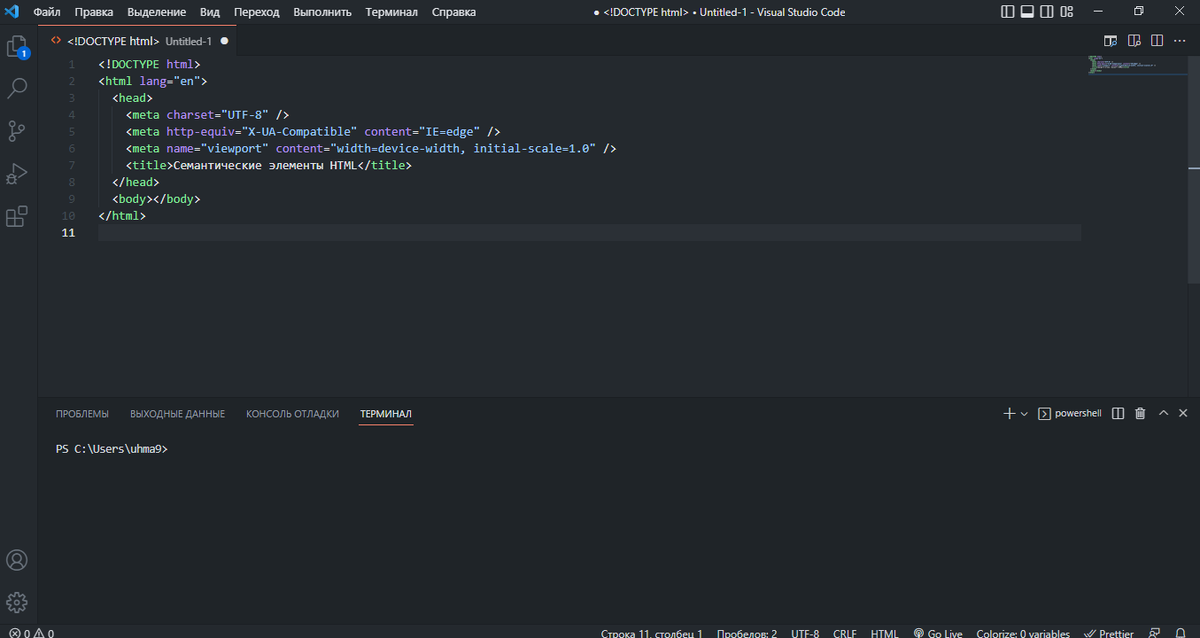Click the unsaved dot on Untitled-1 tab
The height and width of the screenshot is (638, 1200).
224,41
